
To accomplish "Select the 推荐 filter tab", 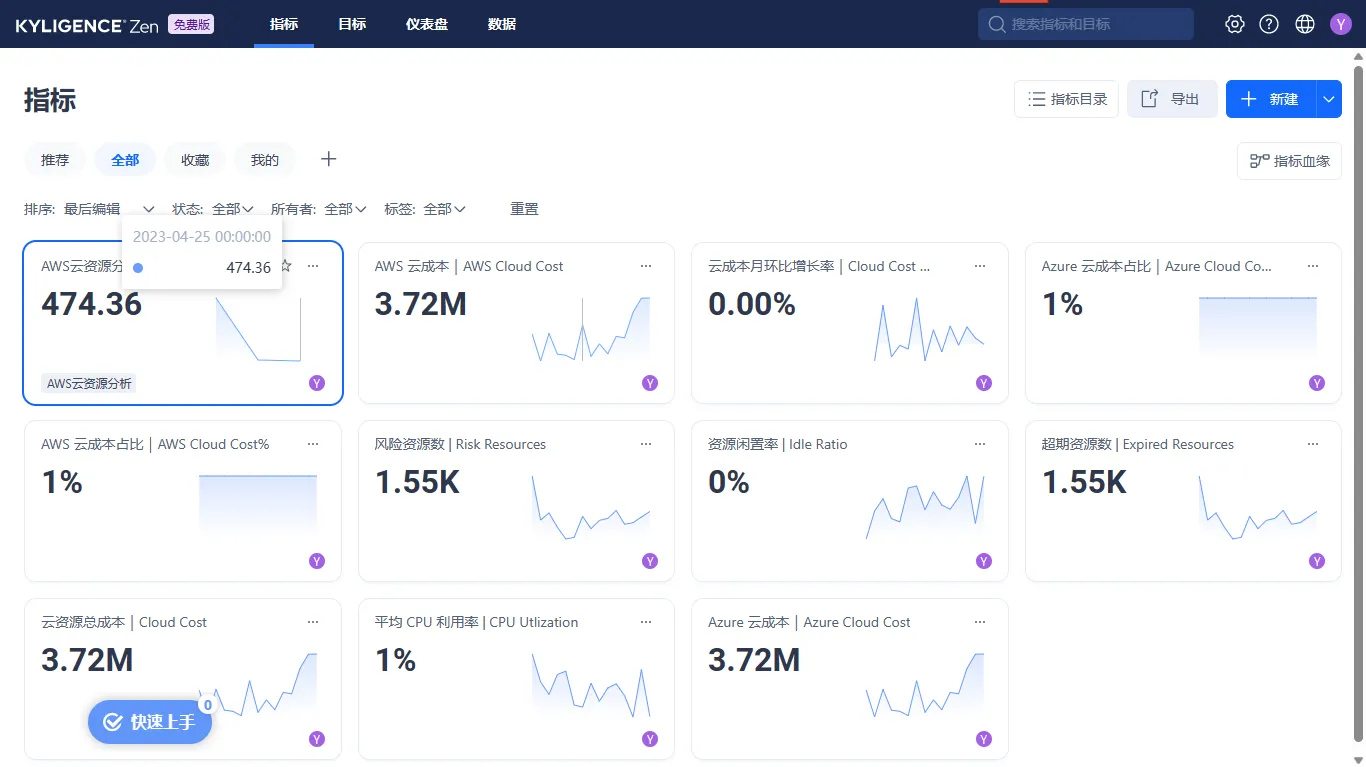I will point(55,159).
